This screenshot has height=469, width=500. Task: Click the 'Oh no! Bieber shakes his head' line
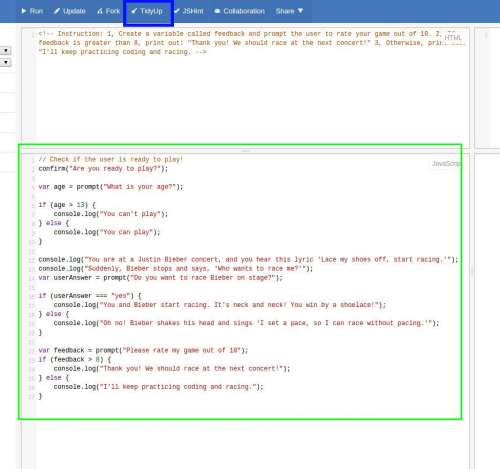coord(246,323)
